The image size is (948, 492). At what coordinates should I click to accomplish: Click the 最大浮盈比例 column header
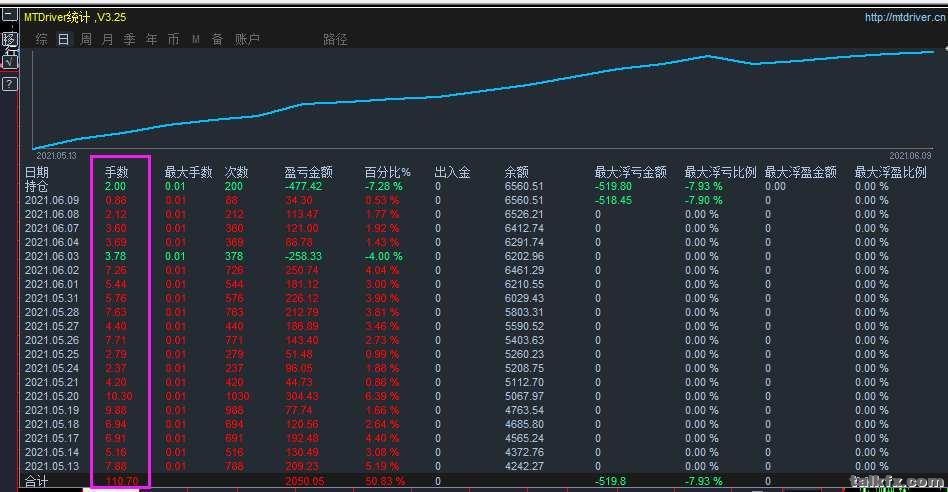tap(890, 172)
